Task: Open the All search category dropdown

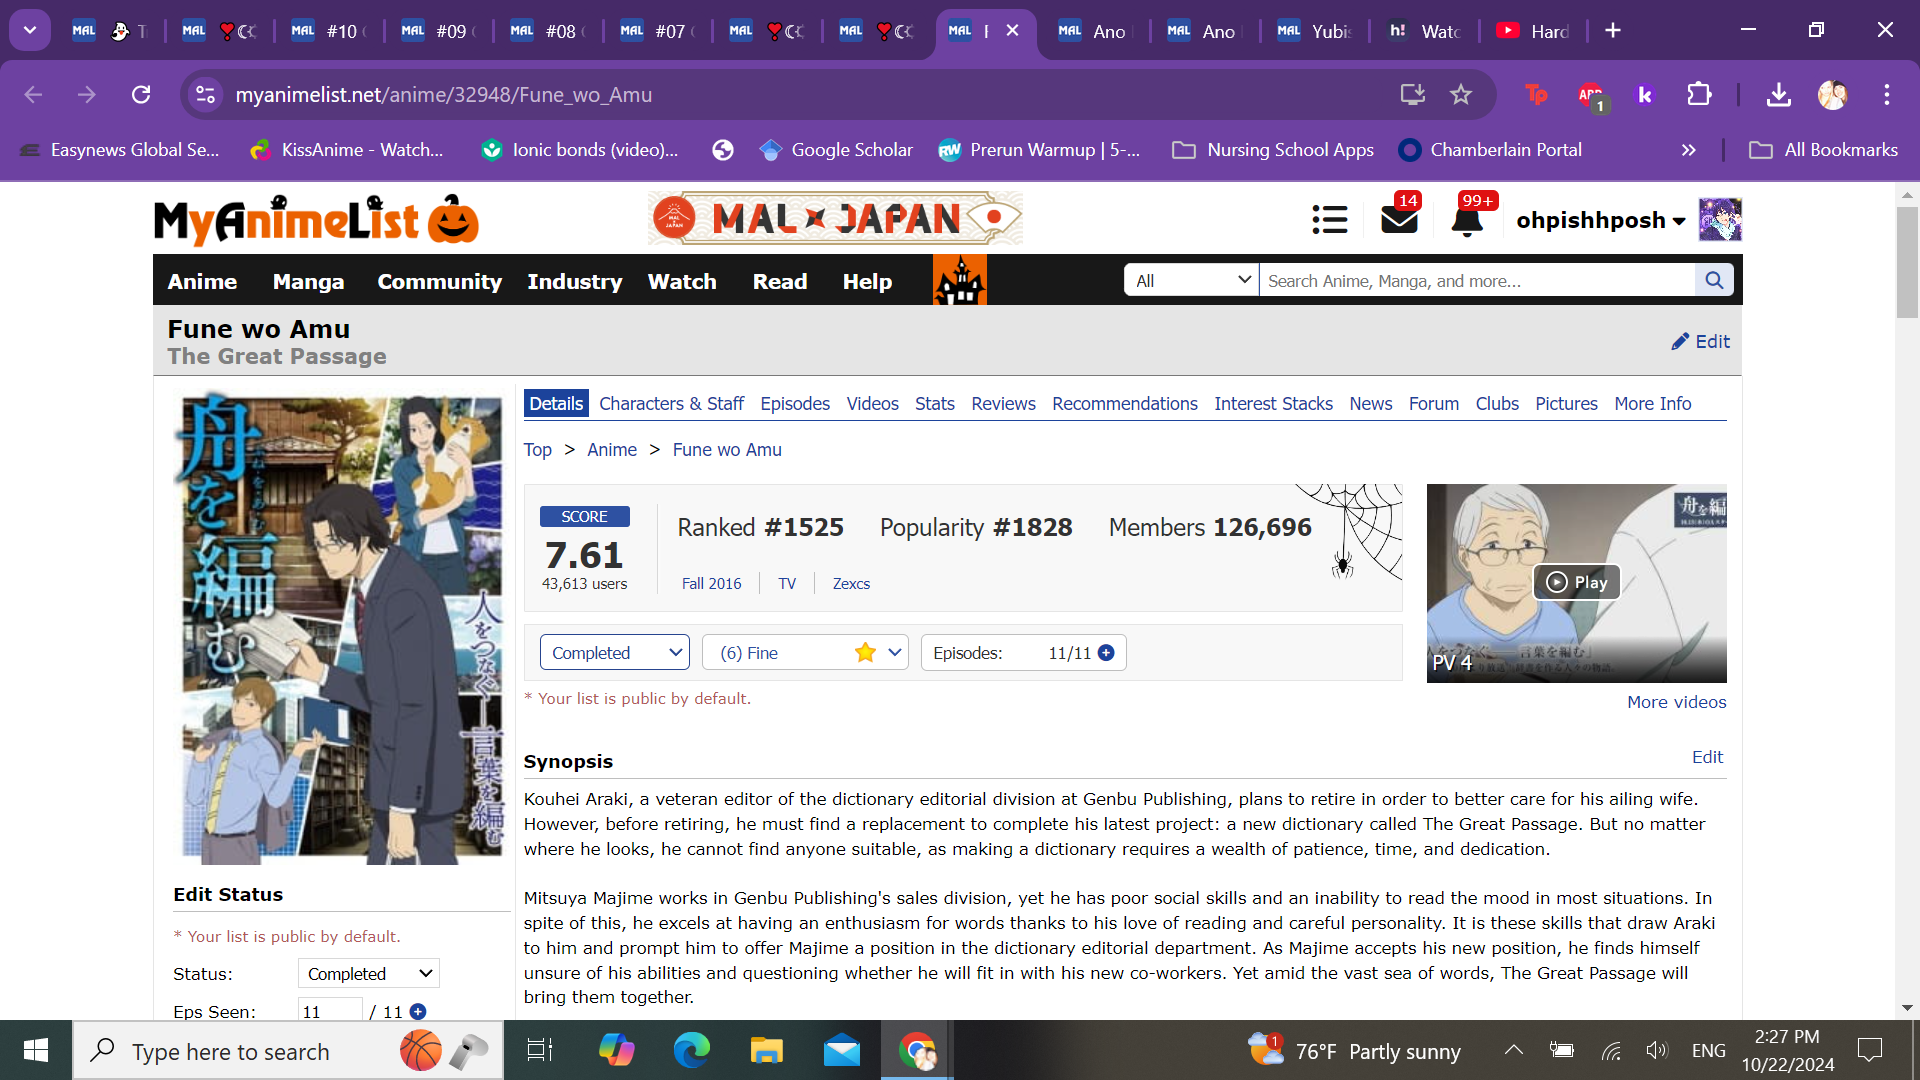Action: [x=1192, y=281]
